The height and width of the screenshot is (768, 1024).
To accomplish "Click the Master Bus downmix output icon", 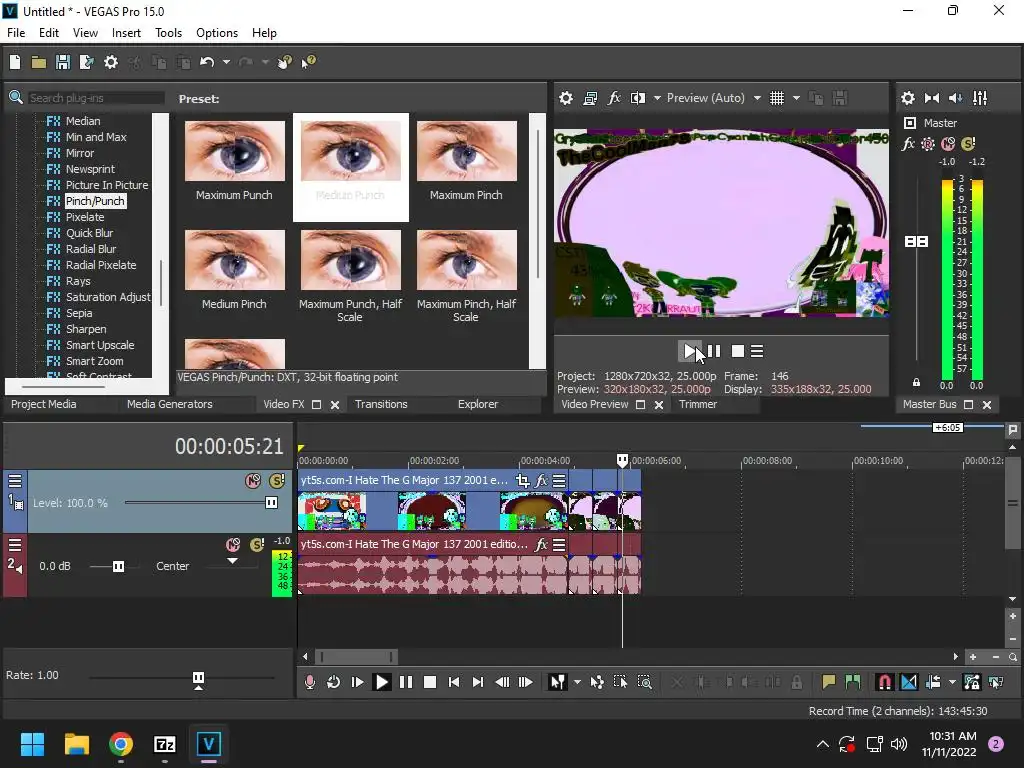I will (x=932, y=98).
